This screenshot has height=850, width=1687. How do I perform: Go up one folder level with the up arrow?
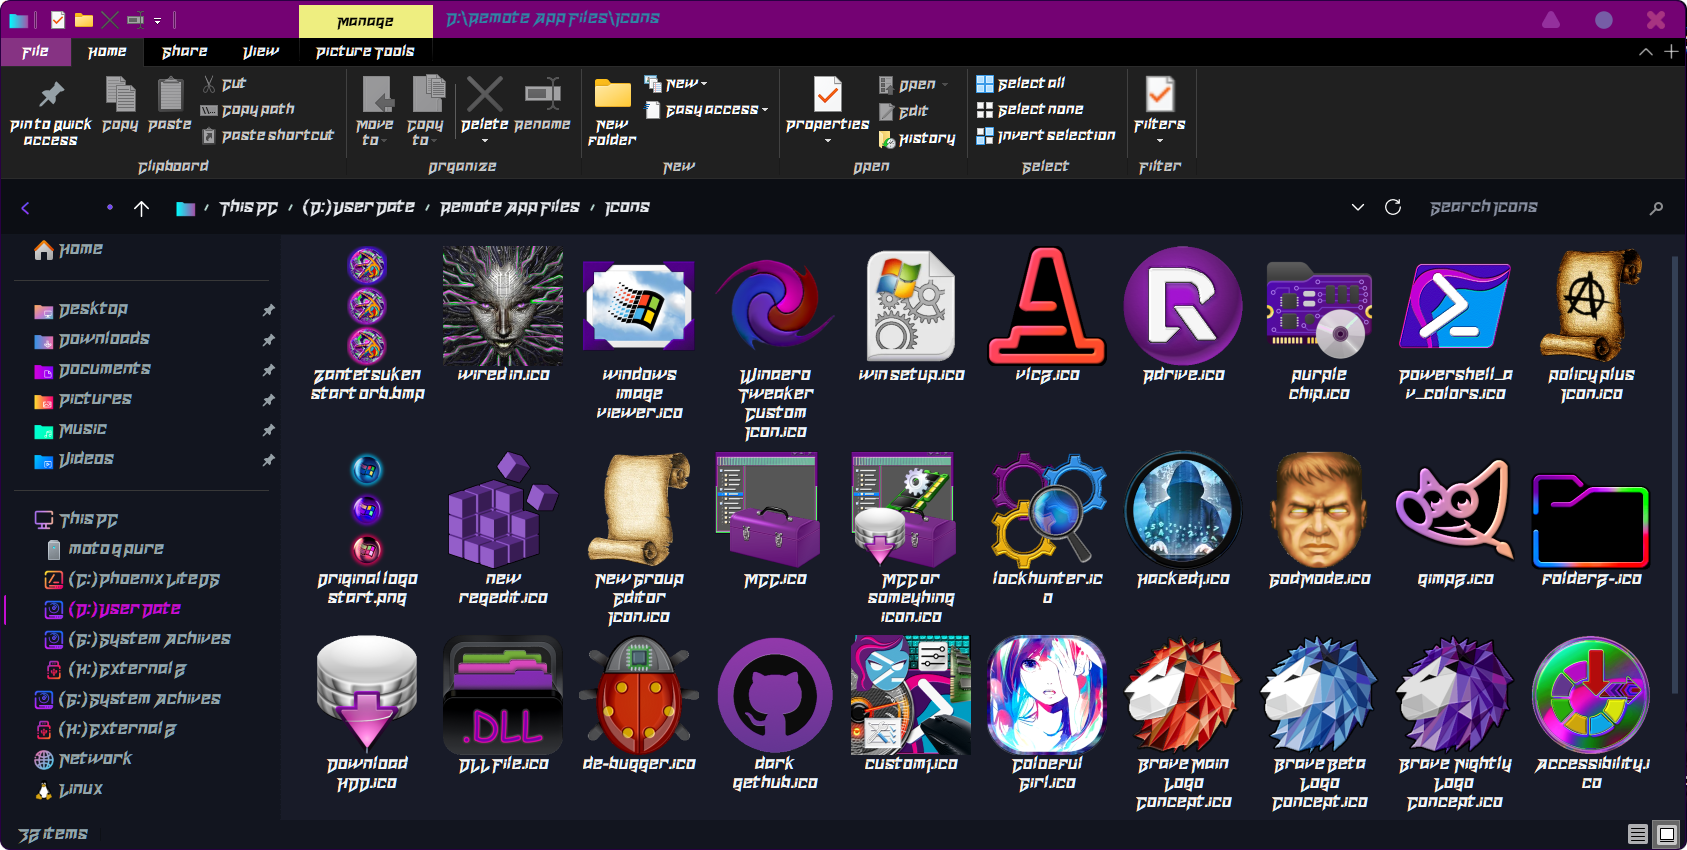141,208
